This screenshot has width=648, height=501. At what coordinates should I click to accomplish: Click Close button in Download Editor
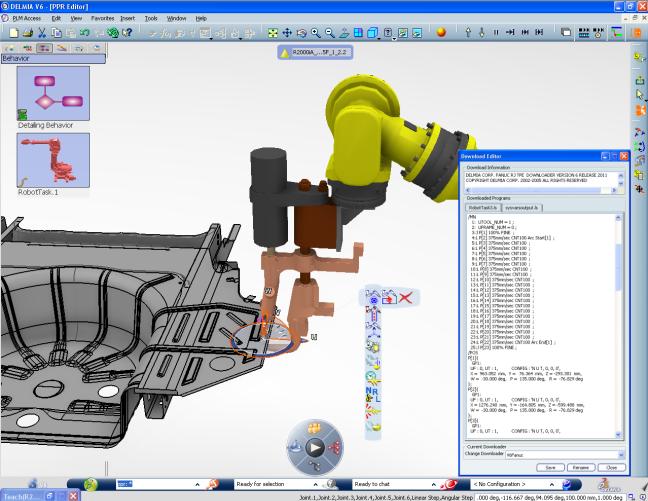tap(611, 467)
